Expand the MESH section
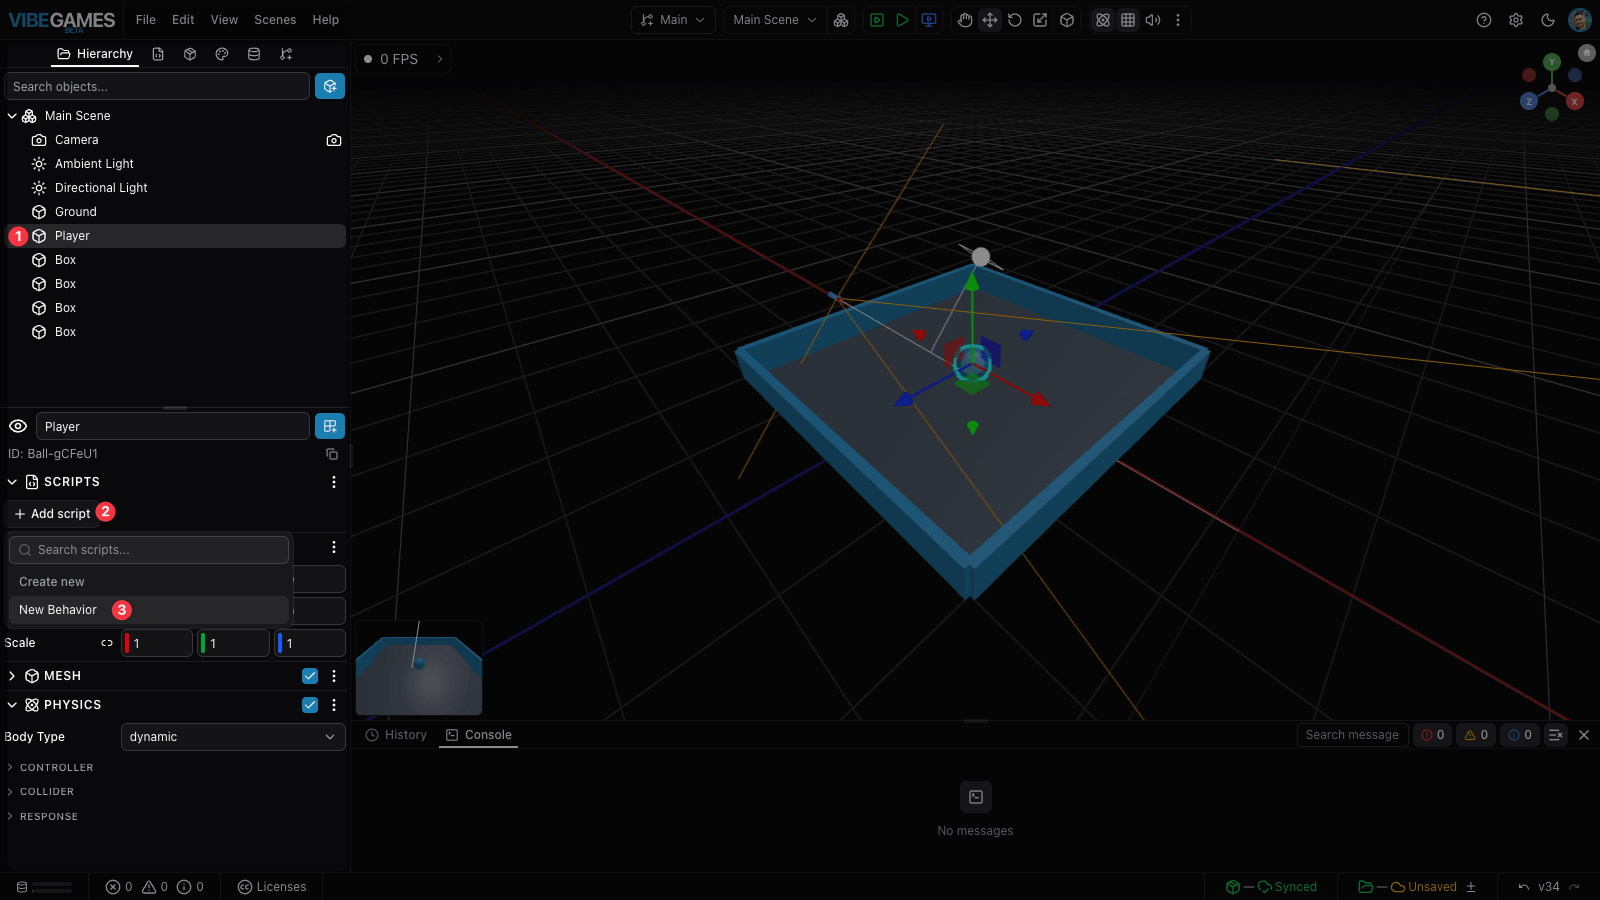The height and width of the screenshot is (900, 1600). 12,676
